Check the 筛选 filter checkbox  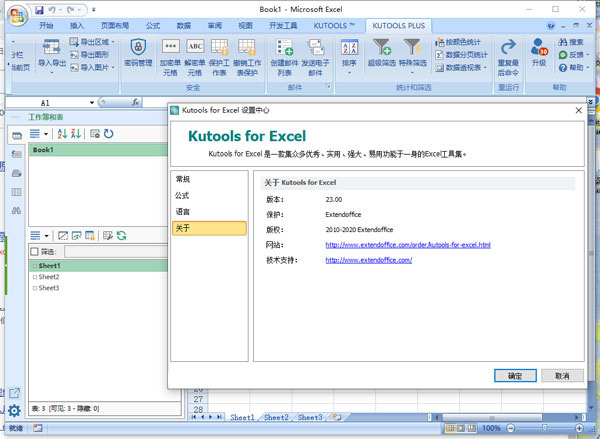(34, 251)
